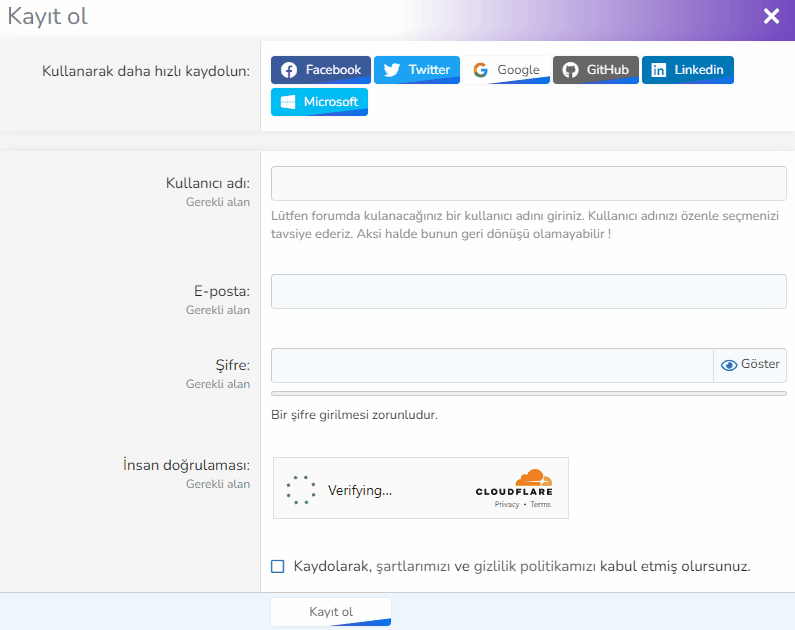Click the Twitter bird icon
Viewport: 795px width, 630px height.
[392, 70]
